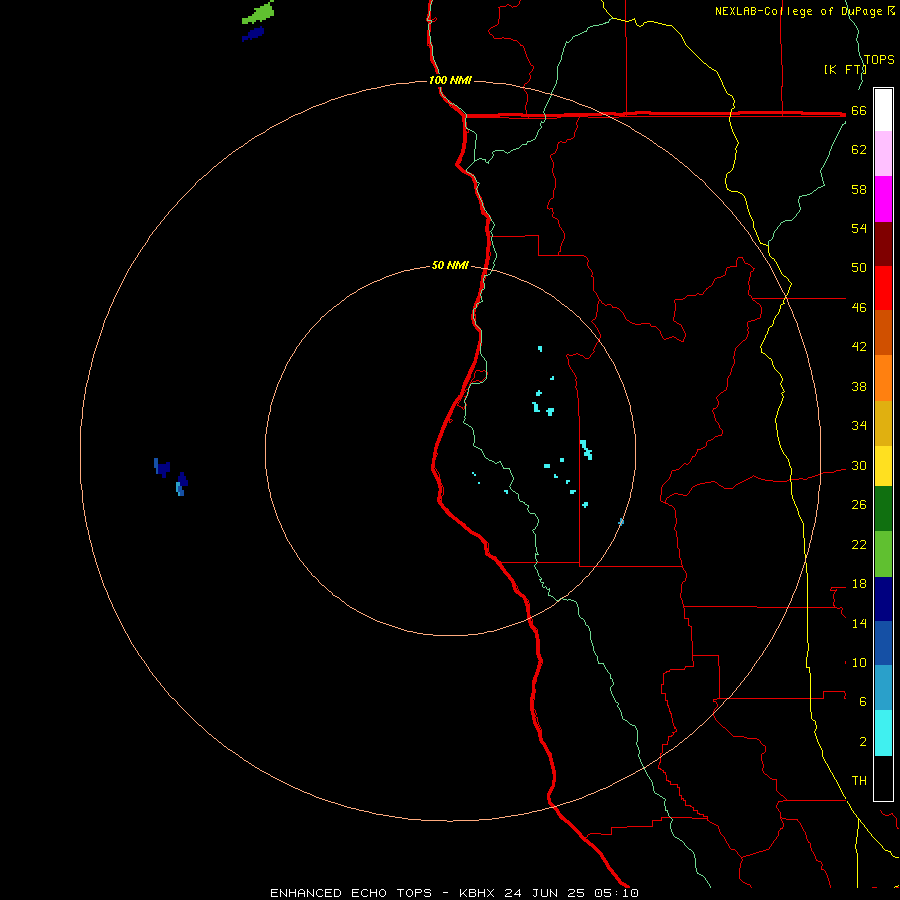Screen dimensions: 900x900
Task: Click the legend value "26"
Action: 859,505
